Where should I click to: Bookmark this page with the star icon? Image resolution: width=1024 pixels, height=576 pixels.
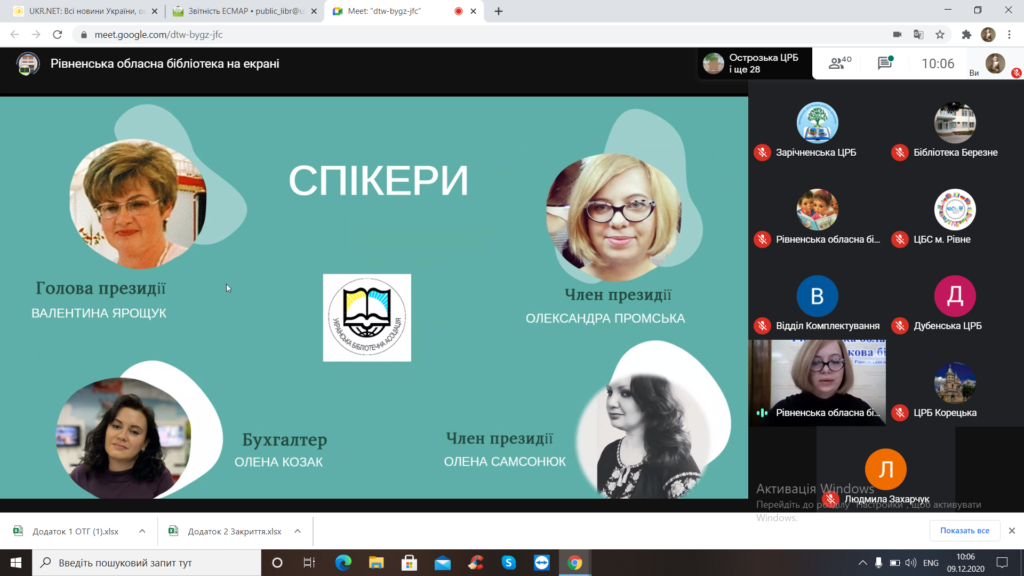940,33
